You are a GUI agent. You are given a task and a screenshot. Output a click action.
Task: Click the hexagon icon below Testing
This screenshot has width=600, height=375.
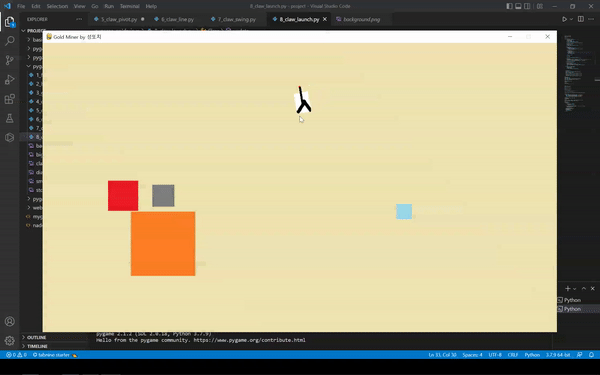point(10,137)
